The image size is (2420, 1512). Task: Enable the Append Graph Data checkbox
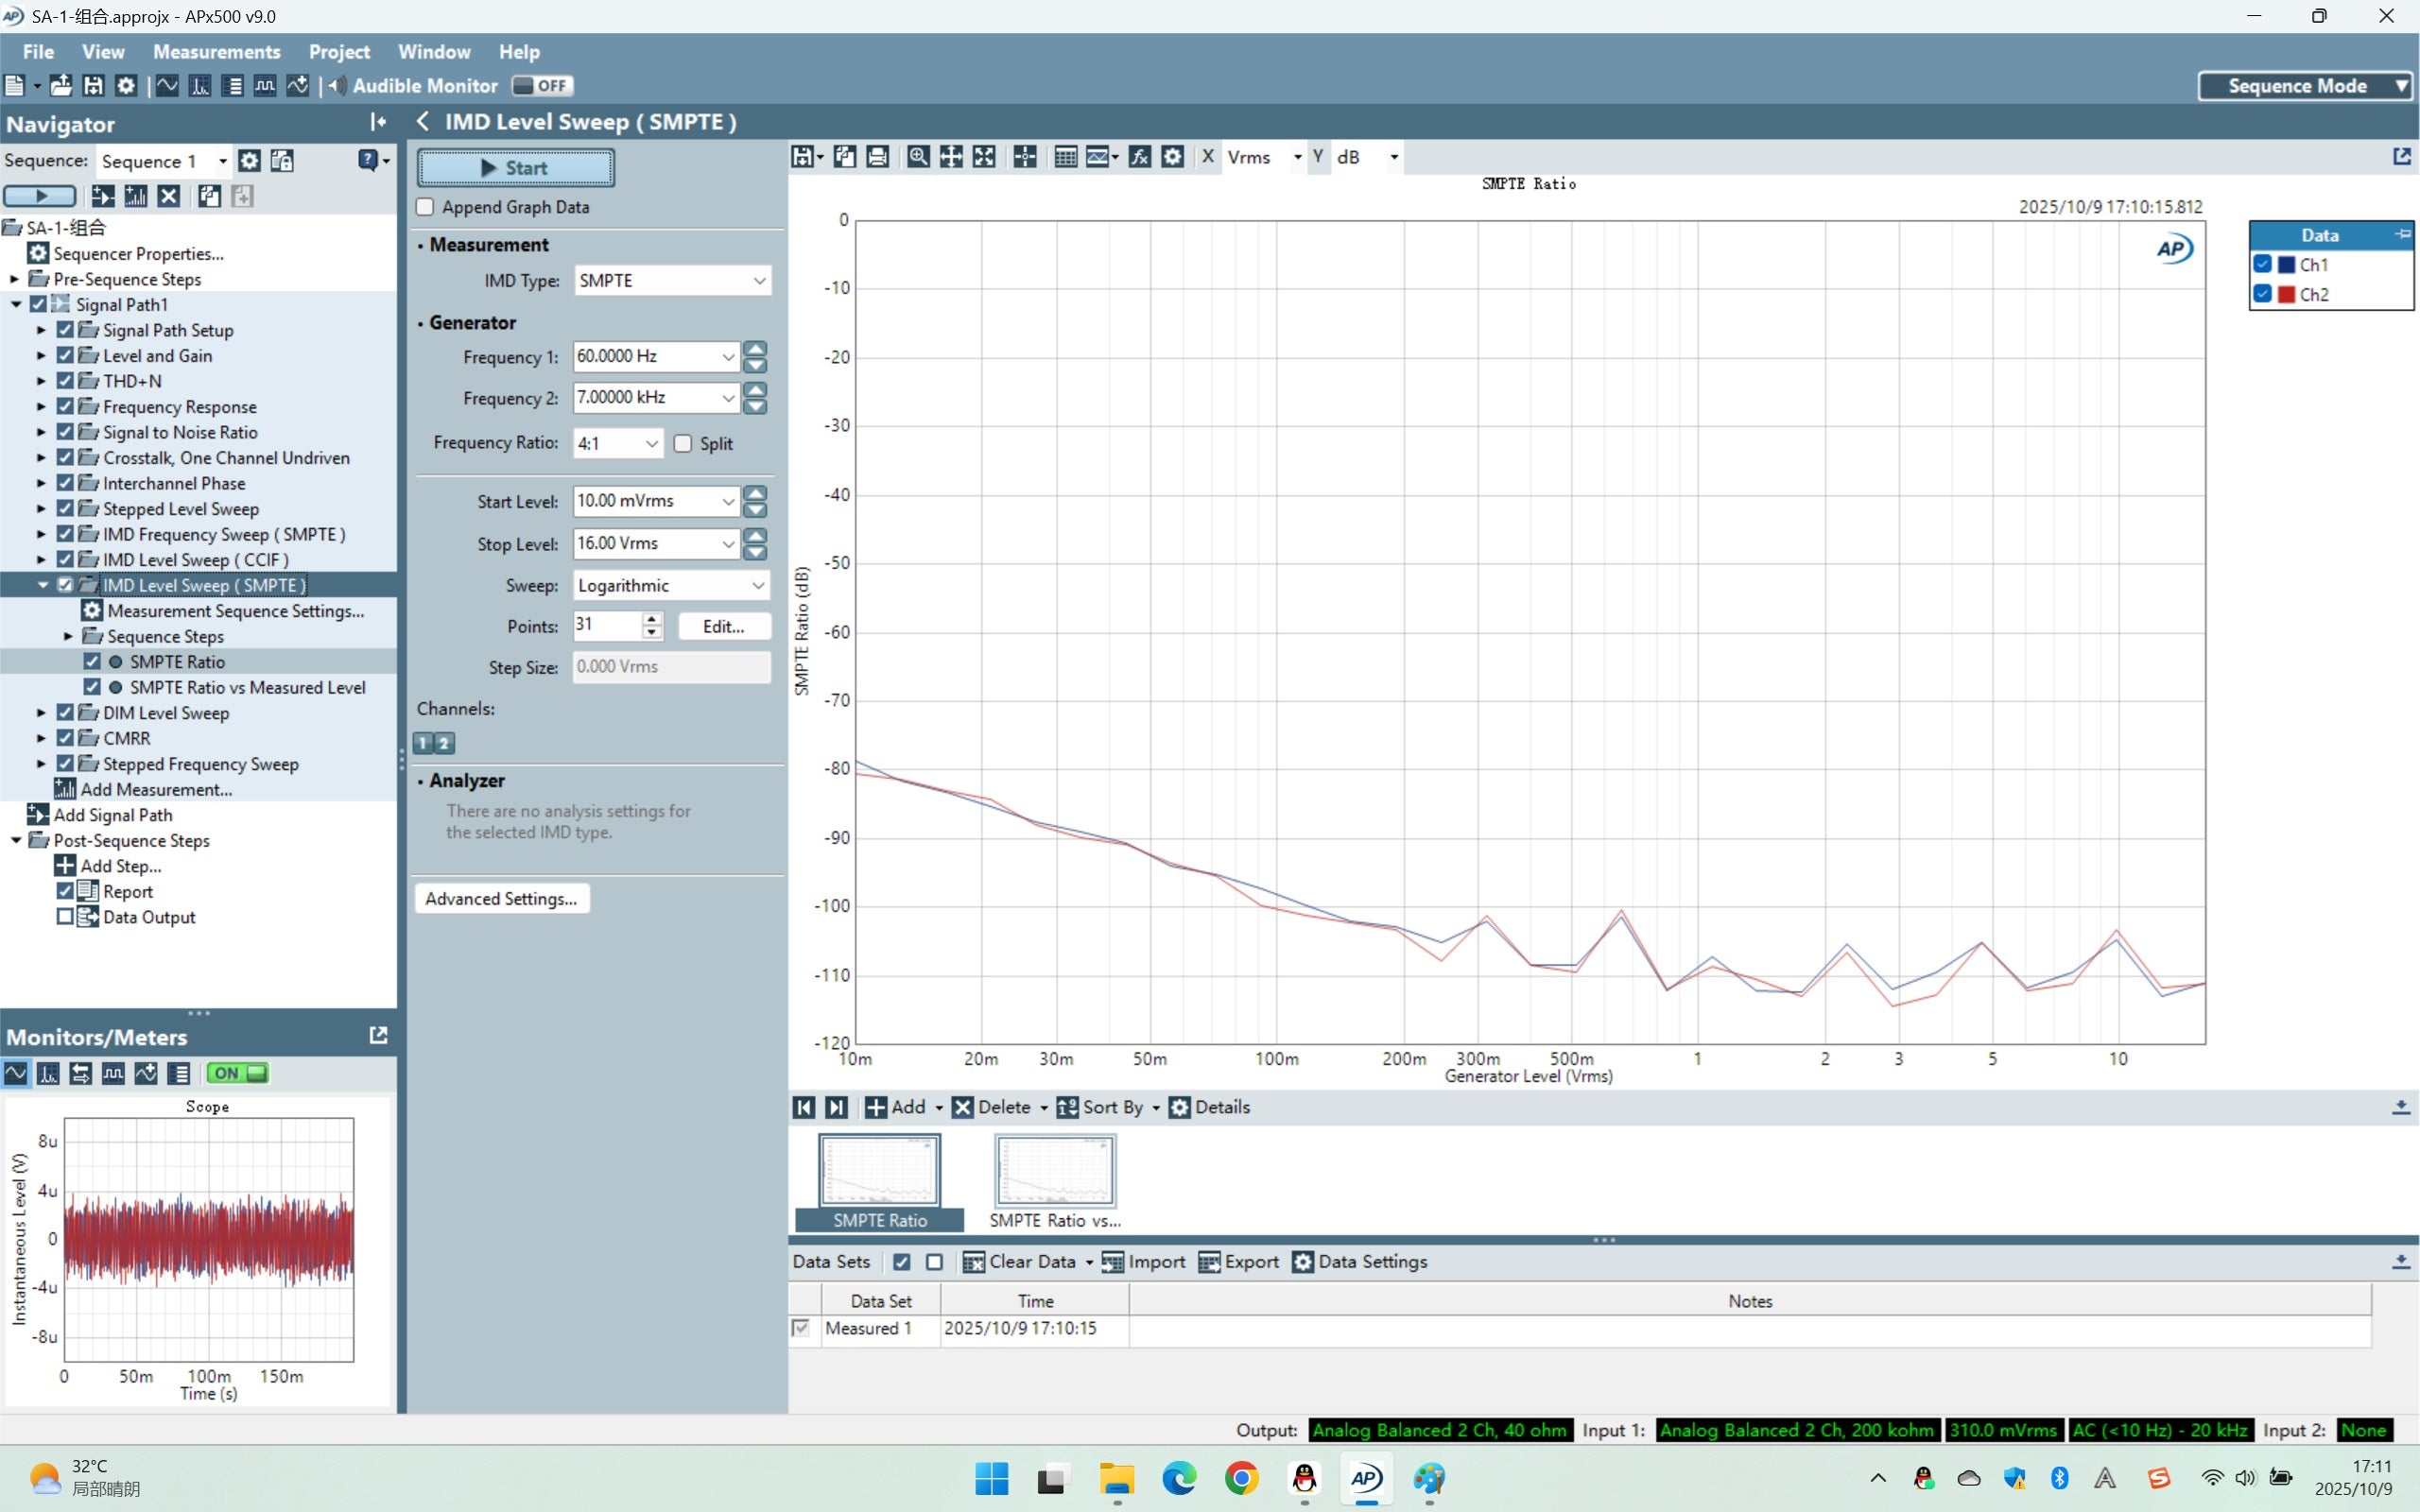[x=426, y=207]
